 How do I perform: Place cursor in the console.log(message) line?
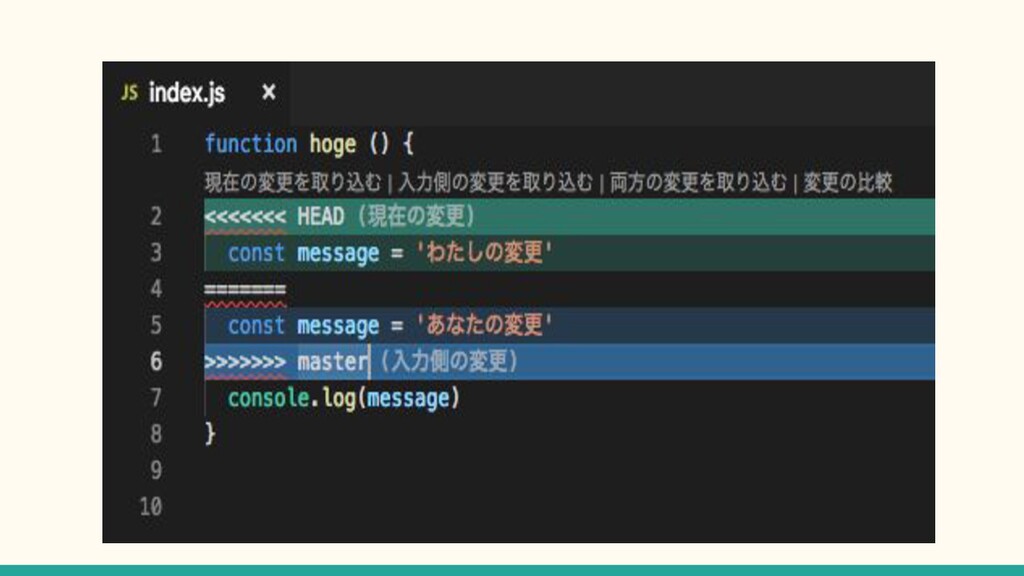pos(343,398)
